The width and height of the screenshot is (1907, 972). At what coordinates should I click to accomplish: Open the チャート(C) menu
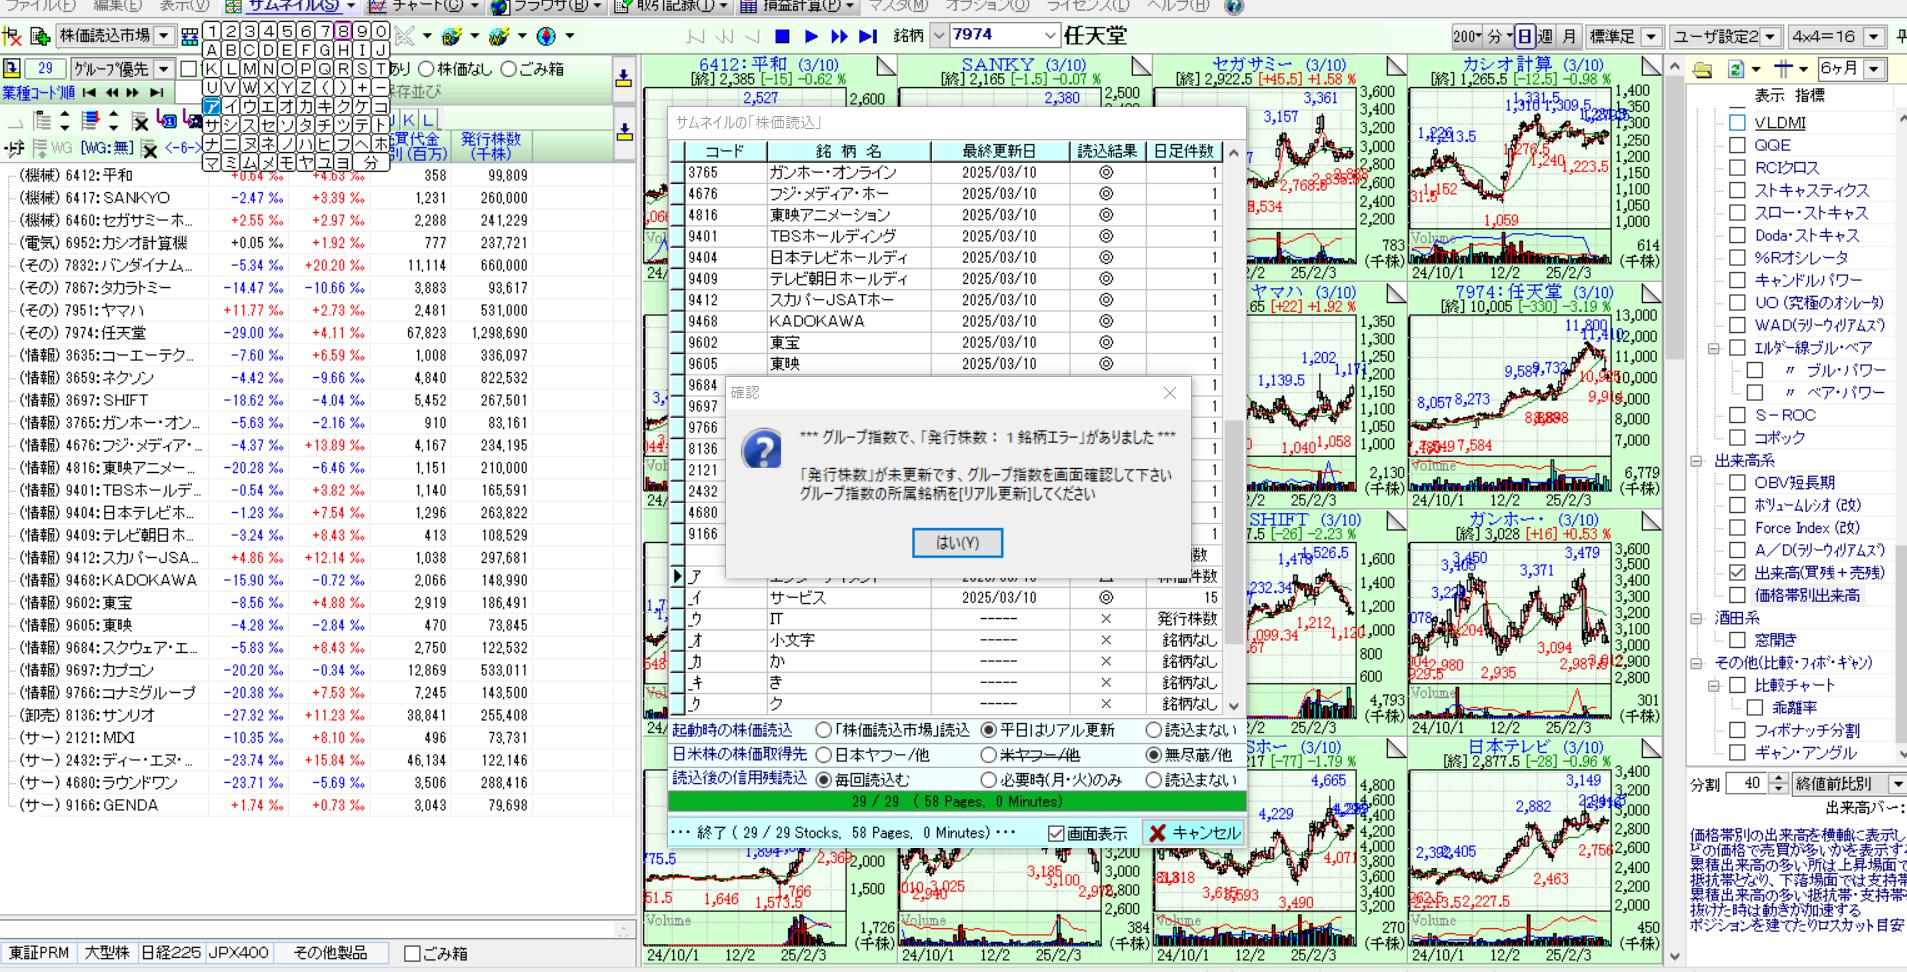(x=424, y=6)
